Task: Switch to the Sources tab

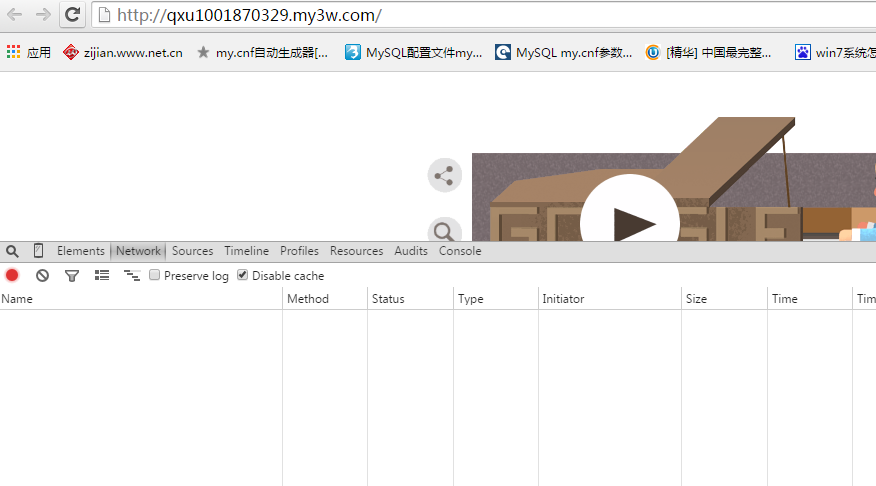Action: click(x=192, y=251)
